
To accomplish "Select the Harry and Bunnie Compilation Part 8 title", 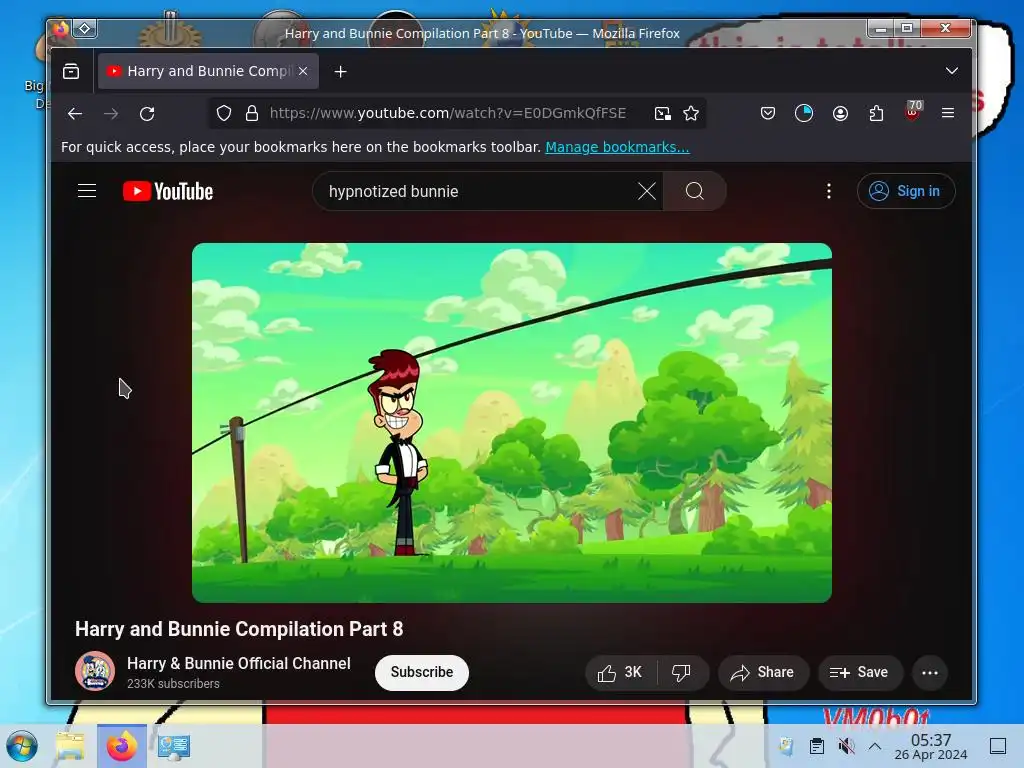I will (239, 629).
